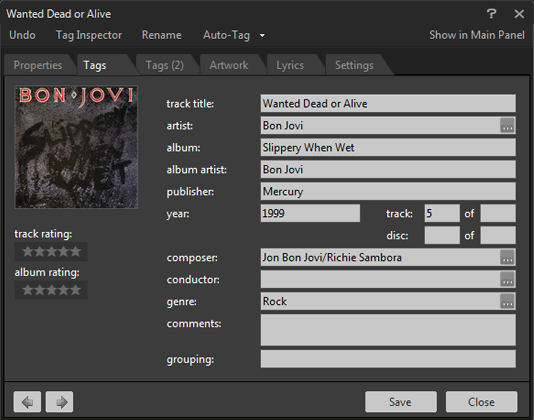Viewport: 534px width, 420px height.
Task: Edit the publisher field Mercury
Action: tap(388, 191)
